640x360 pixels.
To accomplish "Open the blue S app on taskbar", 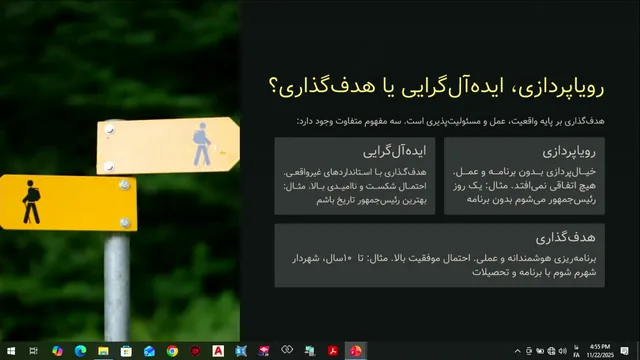I will pos(241,351).
